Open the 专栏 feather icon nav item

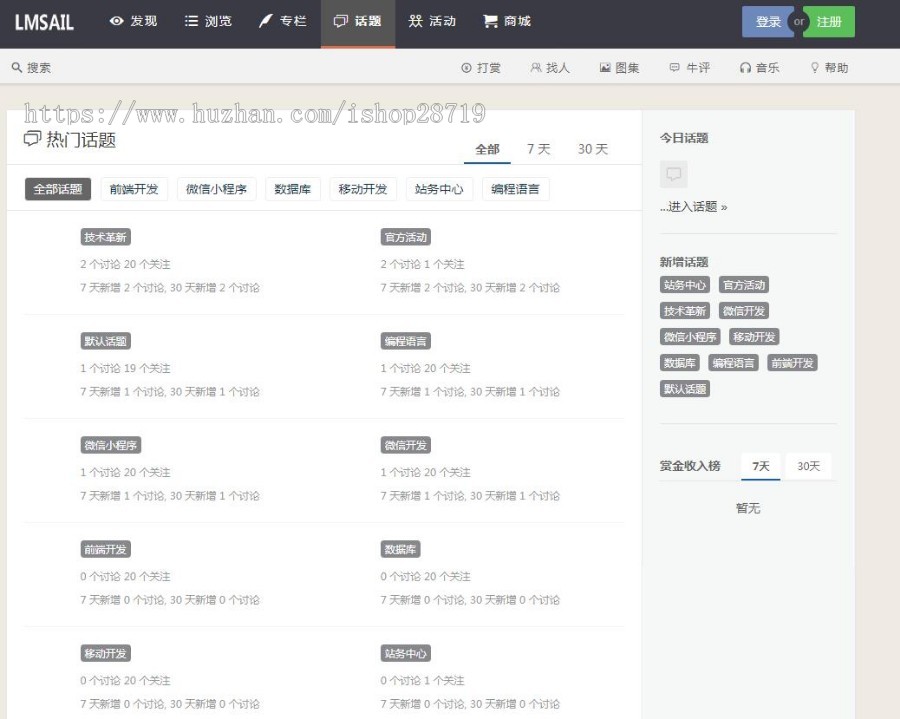pos(282,21)
